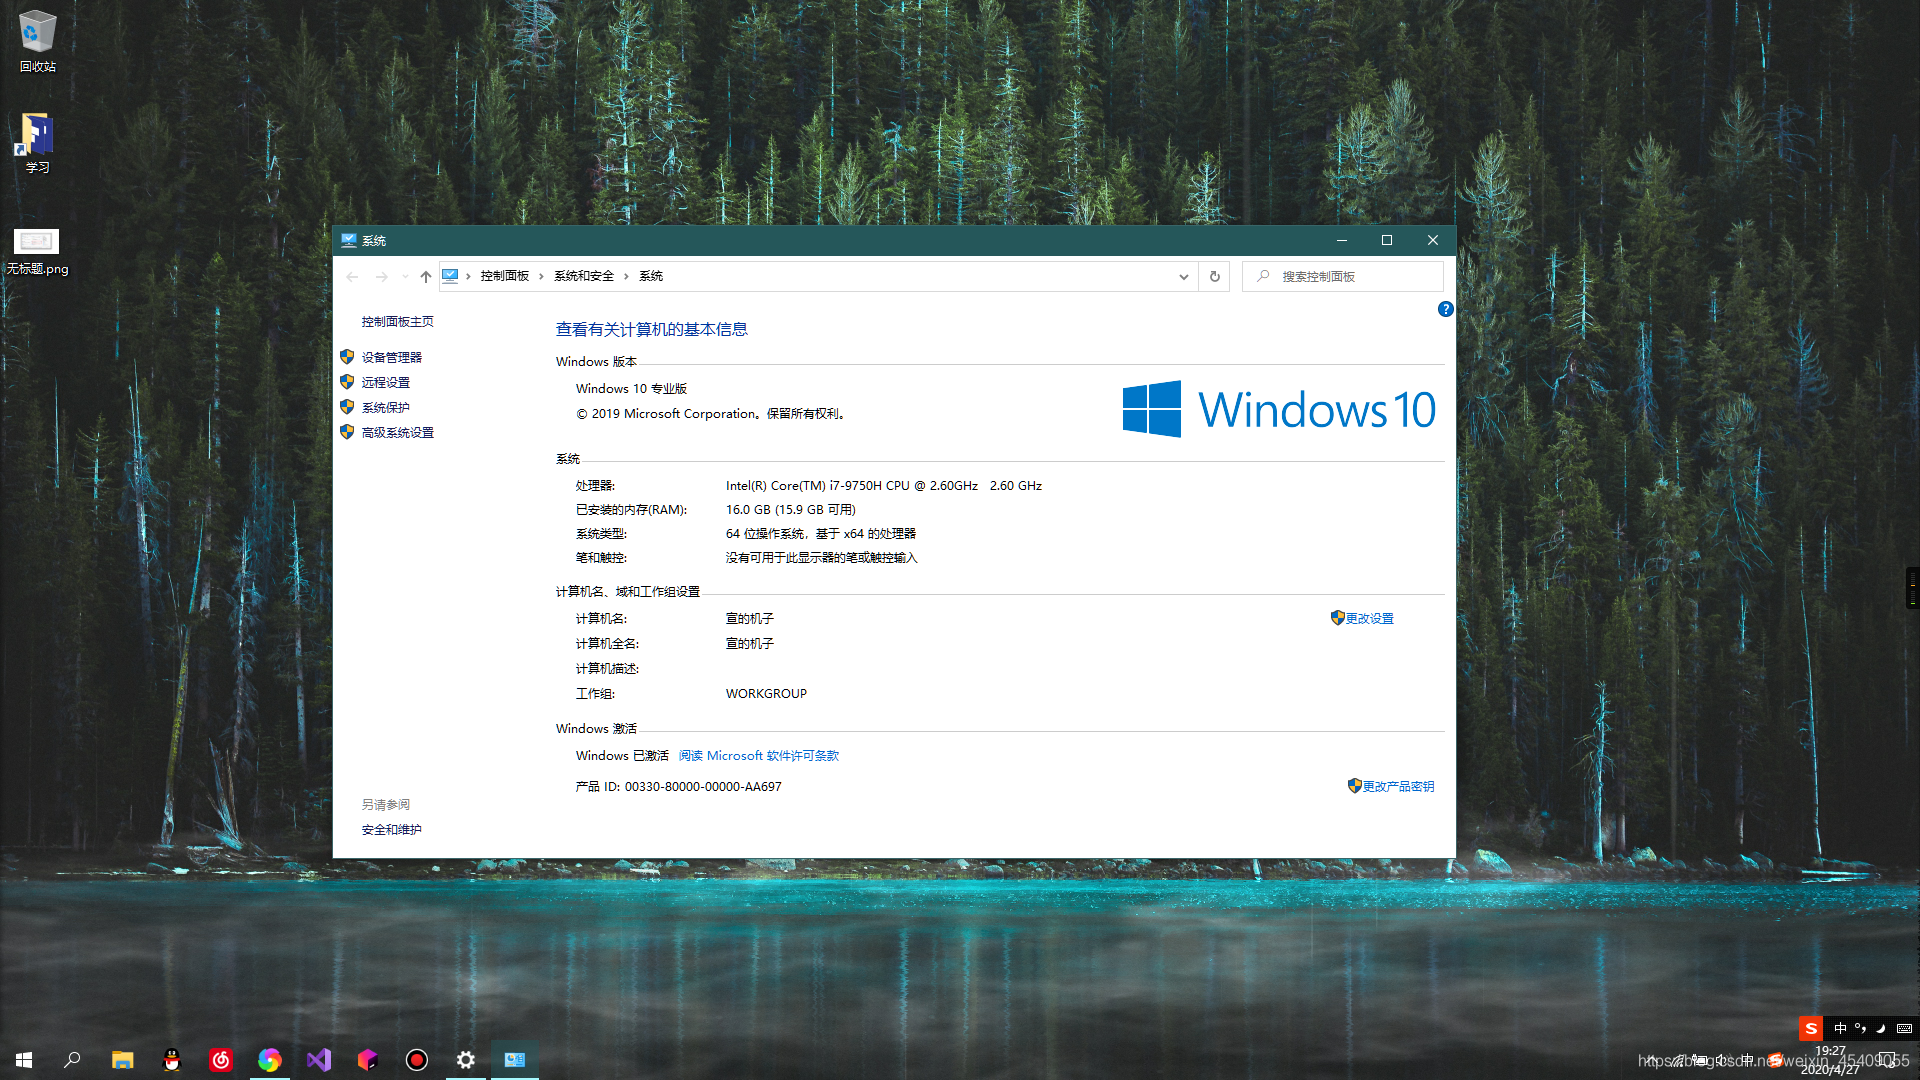The height and width of the screenshot is (1080, 1920).
Task: Click the Control Panel taskbar button
Action: tap(515, 1059)
